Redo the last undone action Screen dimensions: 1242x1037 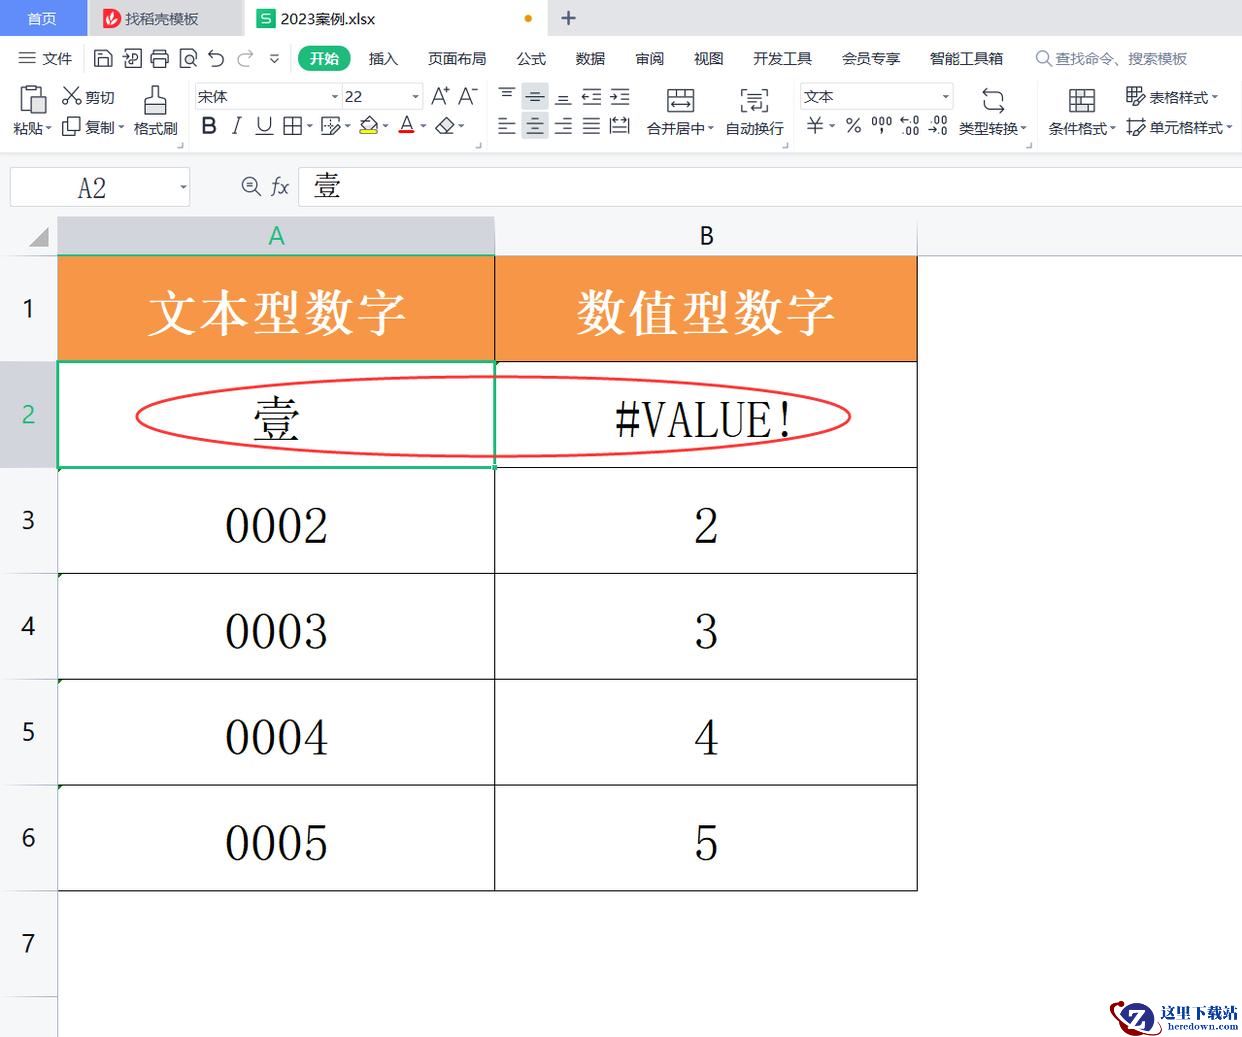pos(245,59)
